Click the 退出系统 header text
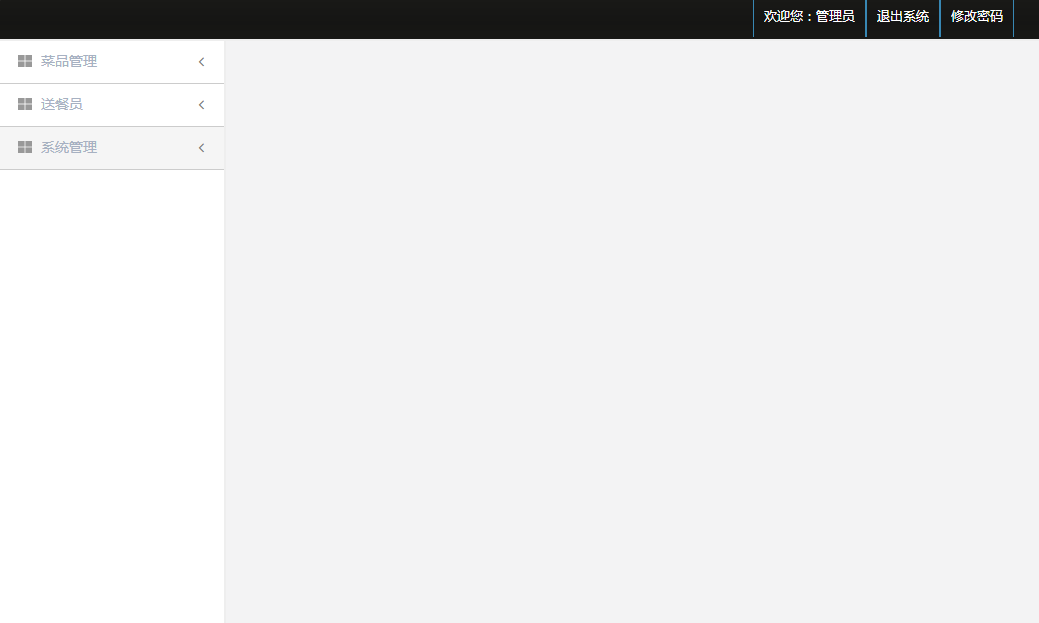This screenshot has width=1039, height=623. pos(902,17)
